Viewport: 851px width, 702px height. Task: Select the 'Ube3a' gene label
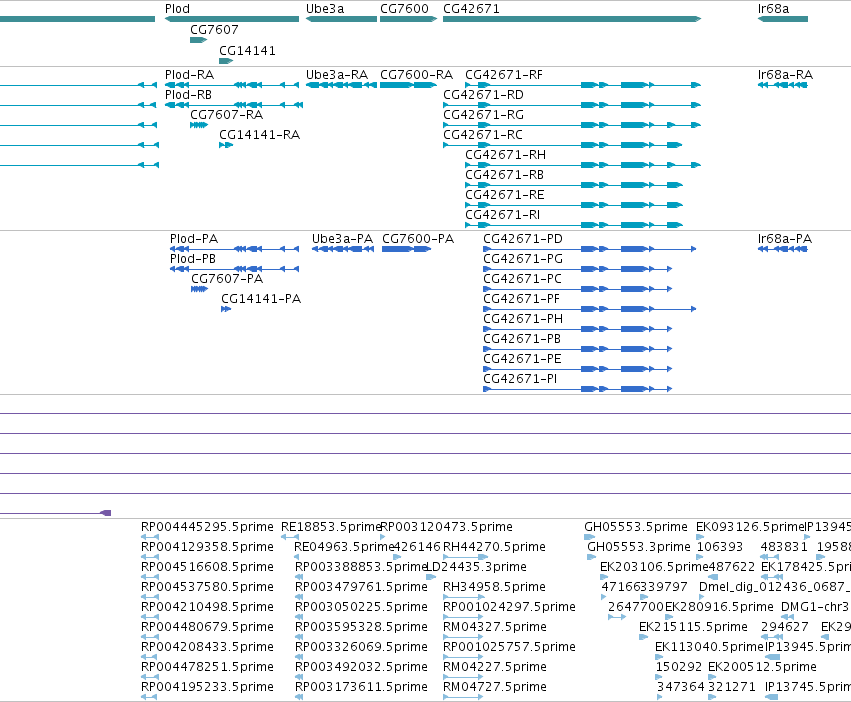[x=325, y=9]
